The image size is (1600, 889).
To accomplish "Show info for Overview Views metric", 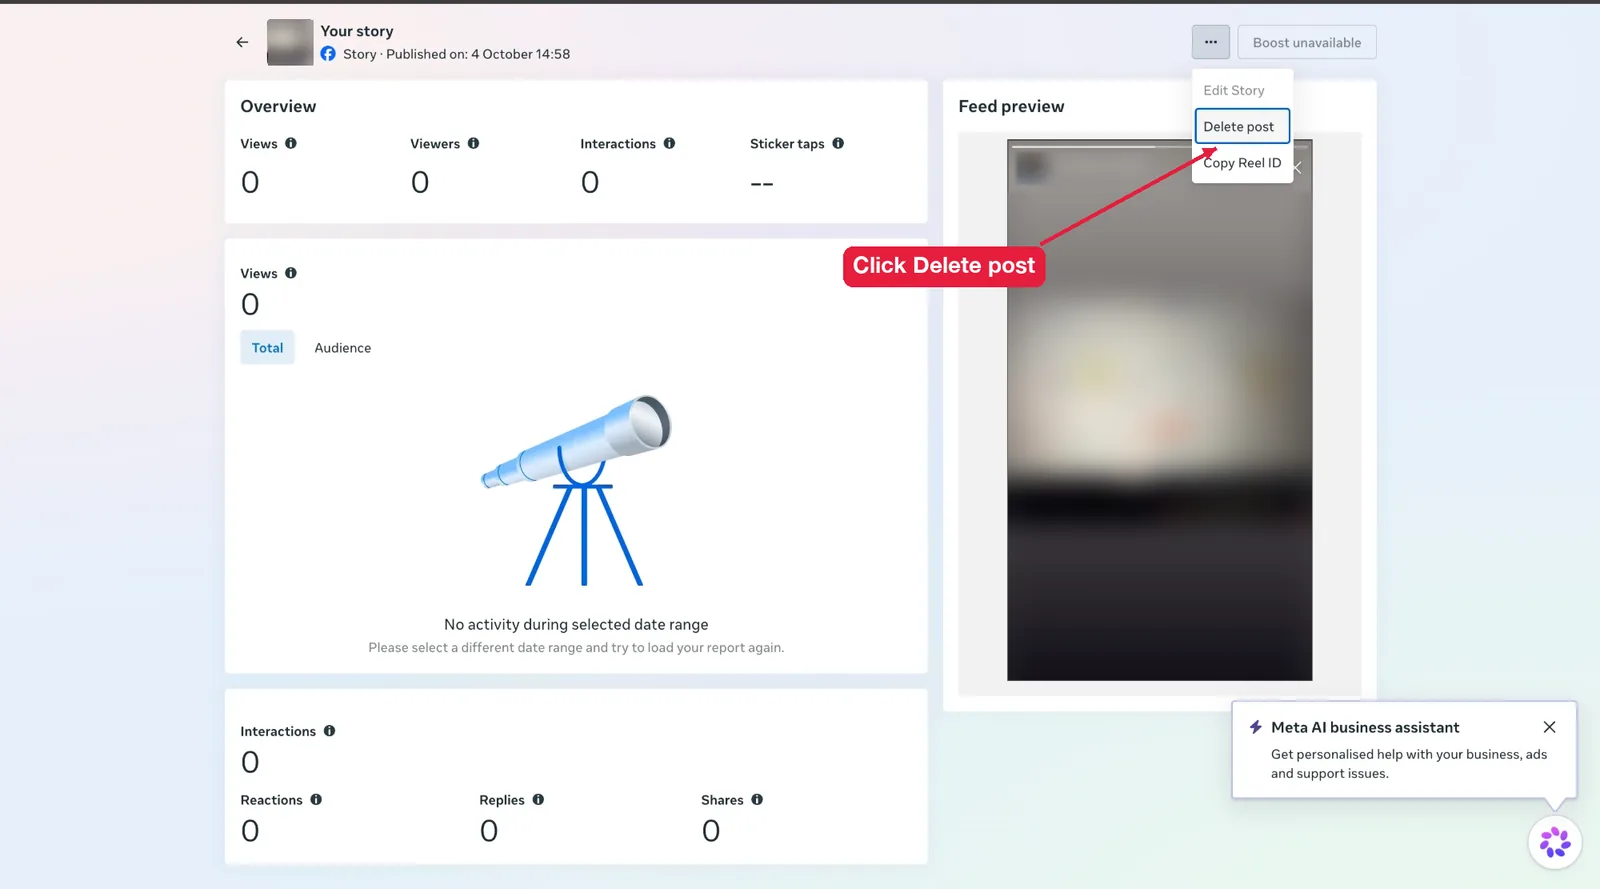I will tap(291, 143).
